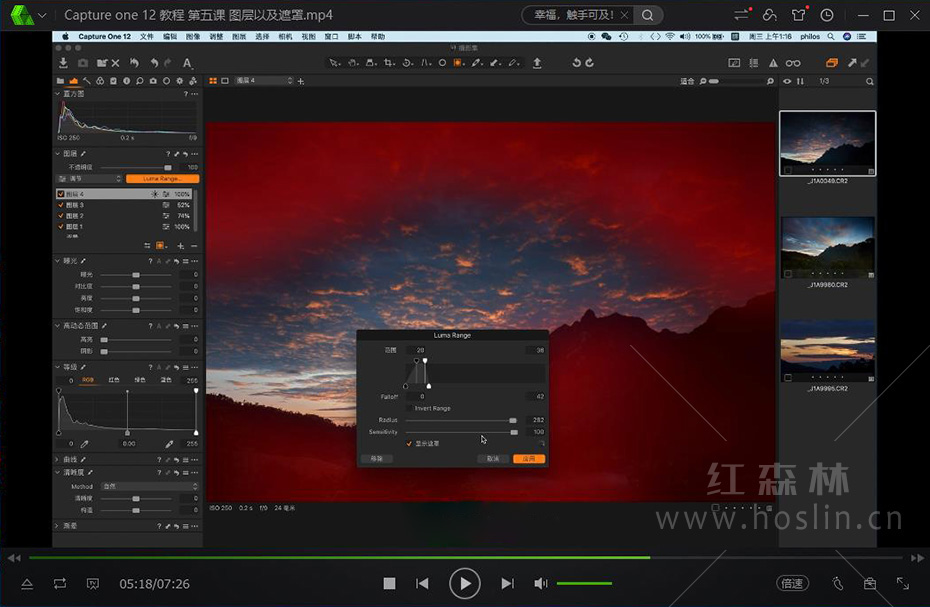Delete layer with the minus button
The width and height of the screenshot is (930, 607).
pyautogui.click(x=194, y=246)
